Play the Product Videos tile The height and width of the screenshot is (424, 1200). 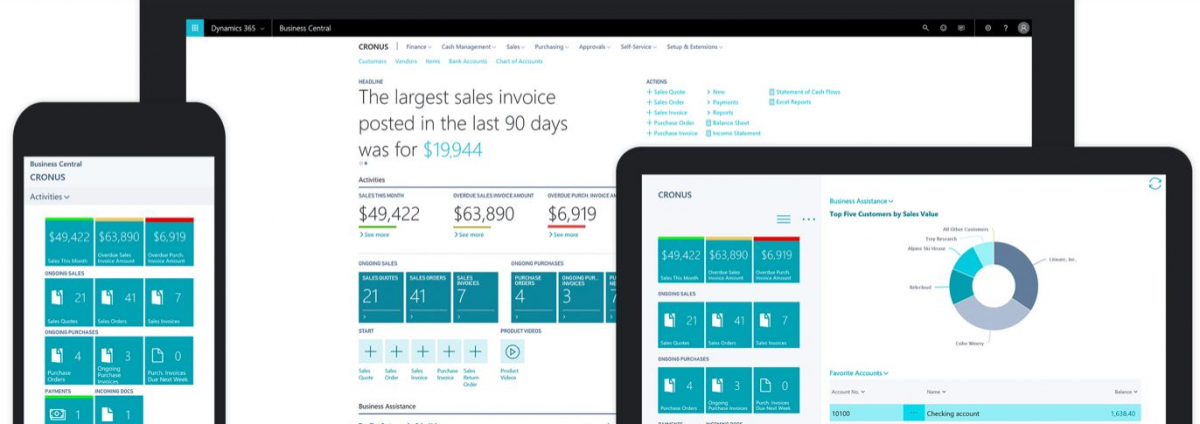coord(512,351)
